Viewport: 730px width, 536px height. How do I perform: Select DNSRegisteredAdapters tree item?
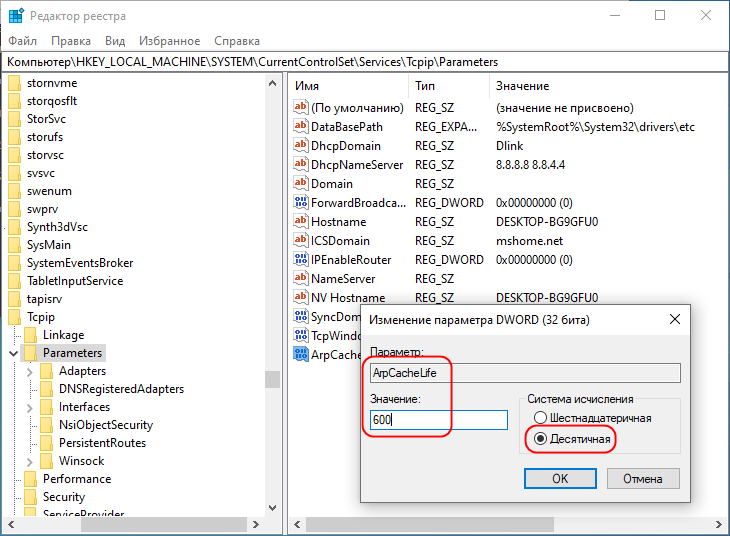[122, 389]
